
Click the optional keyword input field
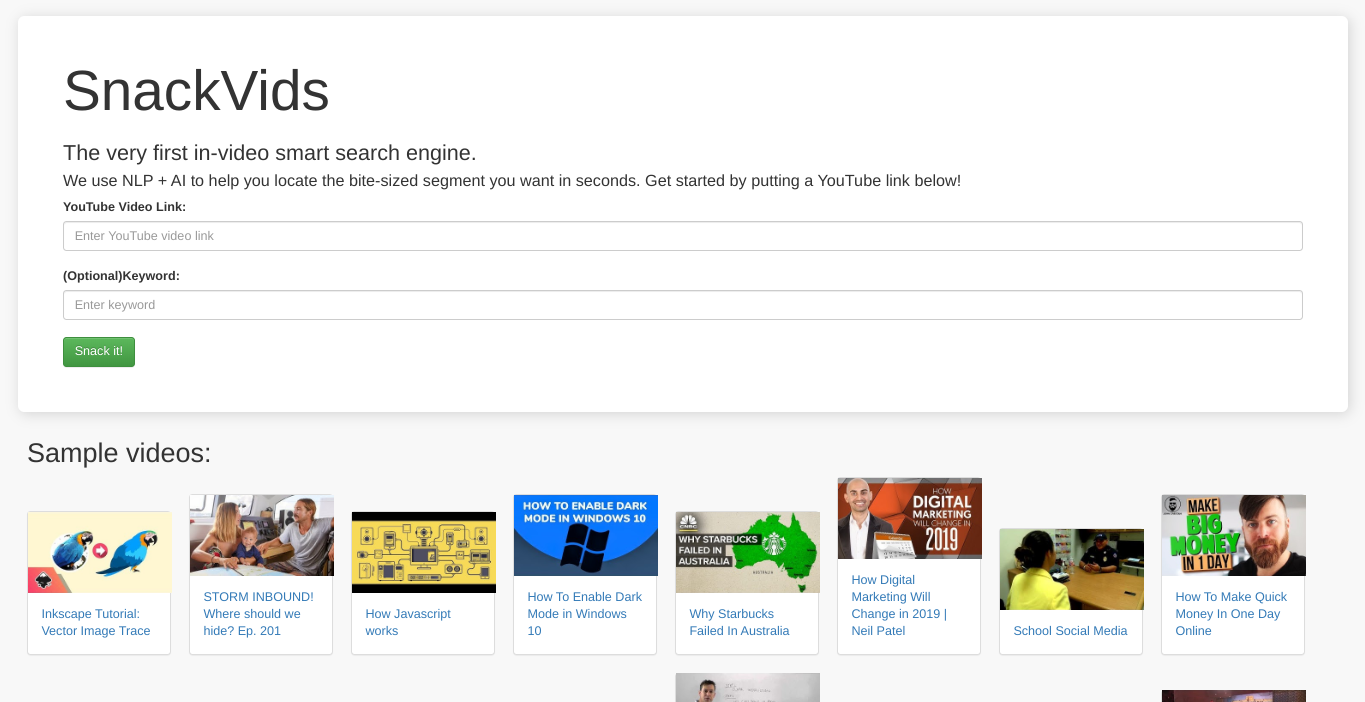(x=682, y=305)
